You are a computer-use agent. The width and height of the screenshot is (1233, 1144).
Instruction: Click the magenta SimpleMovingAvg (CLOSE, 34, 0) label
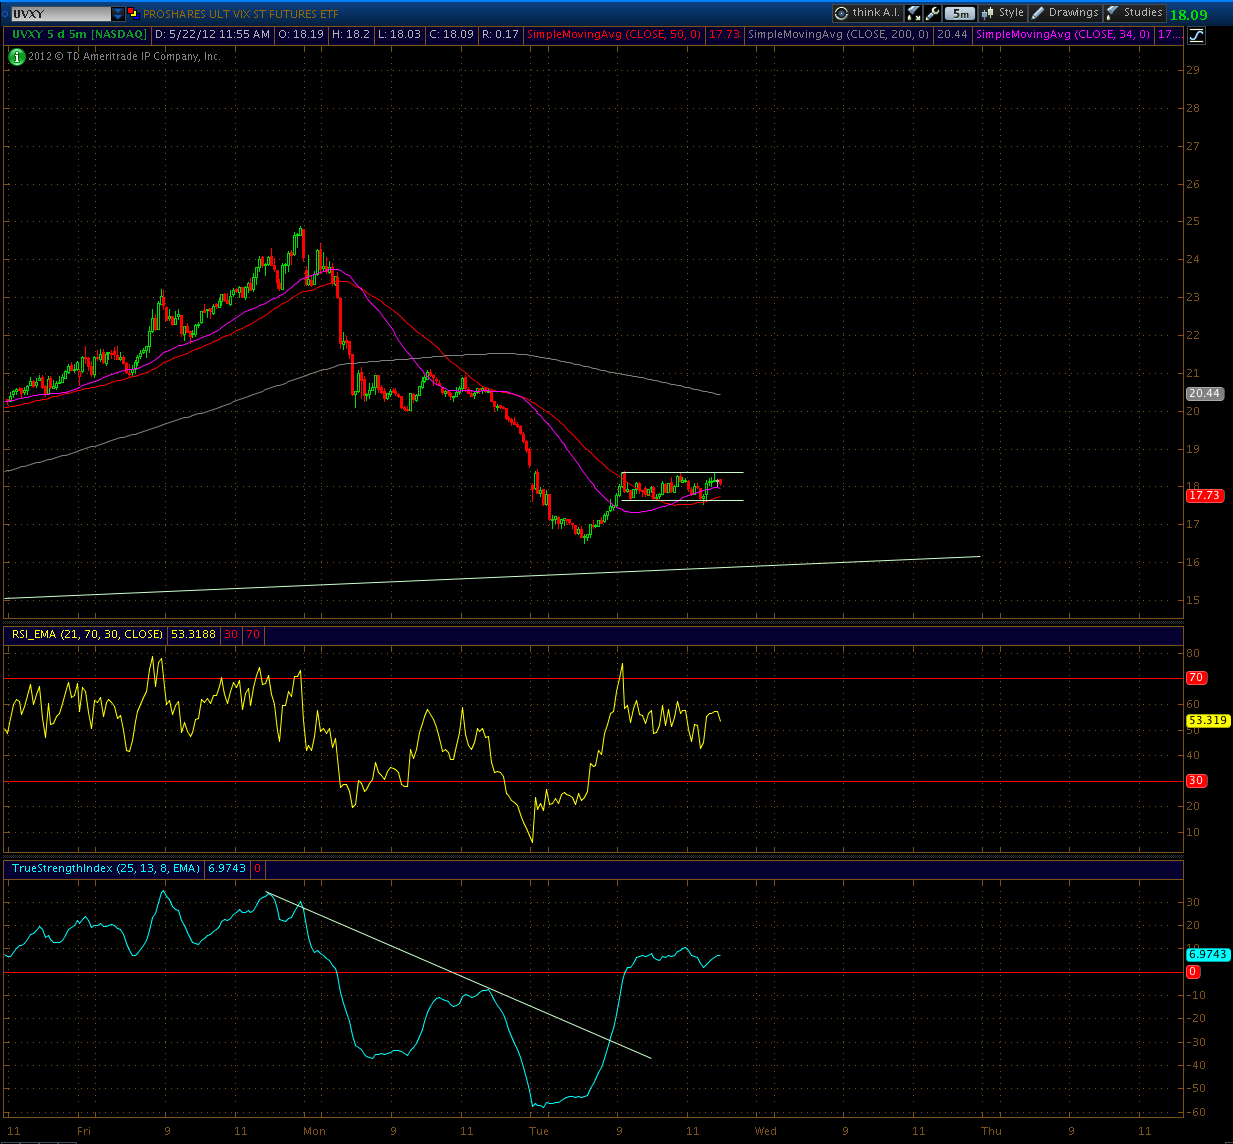click(1064, 35)
